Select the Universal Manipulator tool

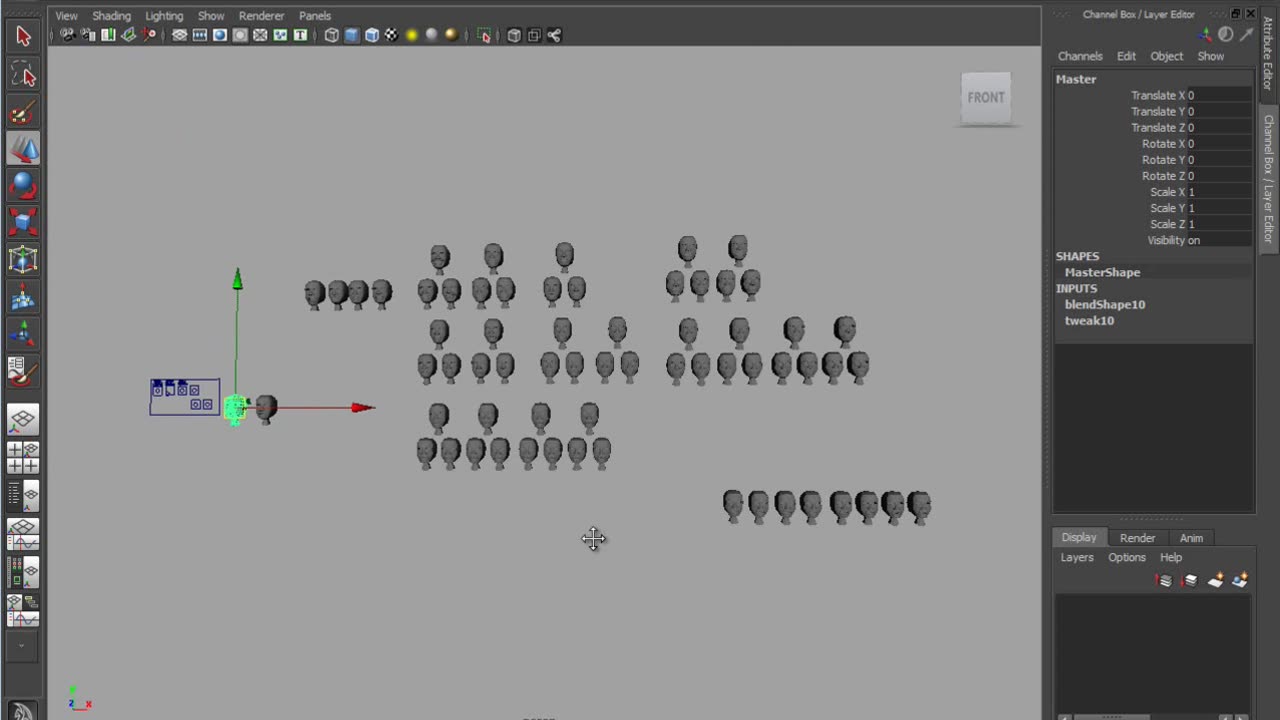pyautogui.click(x=23, y=260)
